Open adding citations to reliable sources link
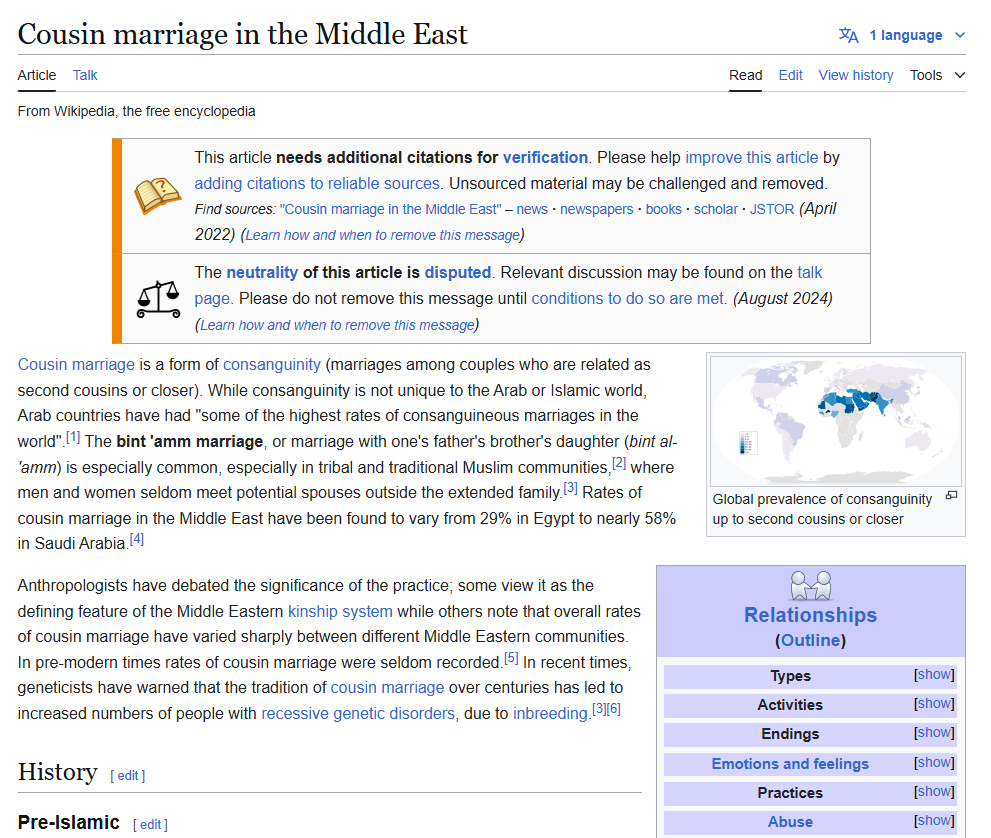Viewport: 991px width, 838px height. click(x=317, y=183)
